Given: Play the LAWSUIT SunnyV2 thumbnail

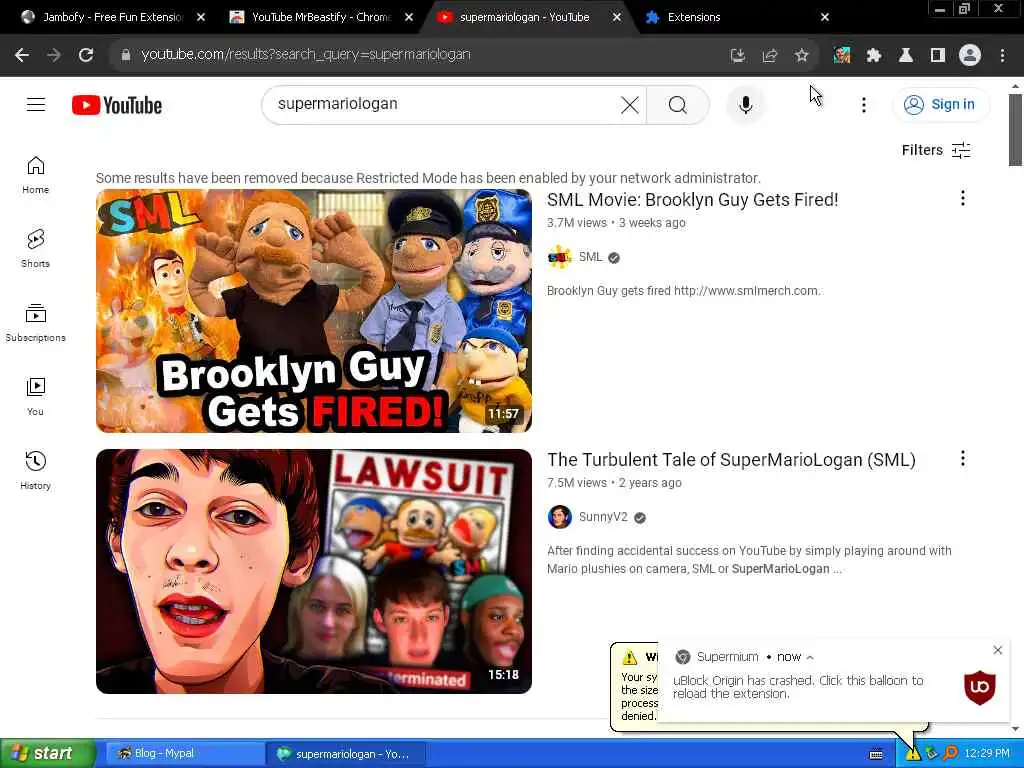Looking at the screenshot, I should coord(313,571).
